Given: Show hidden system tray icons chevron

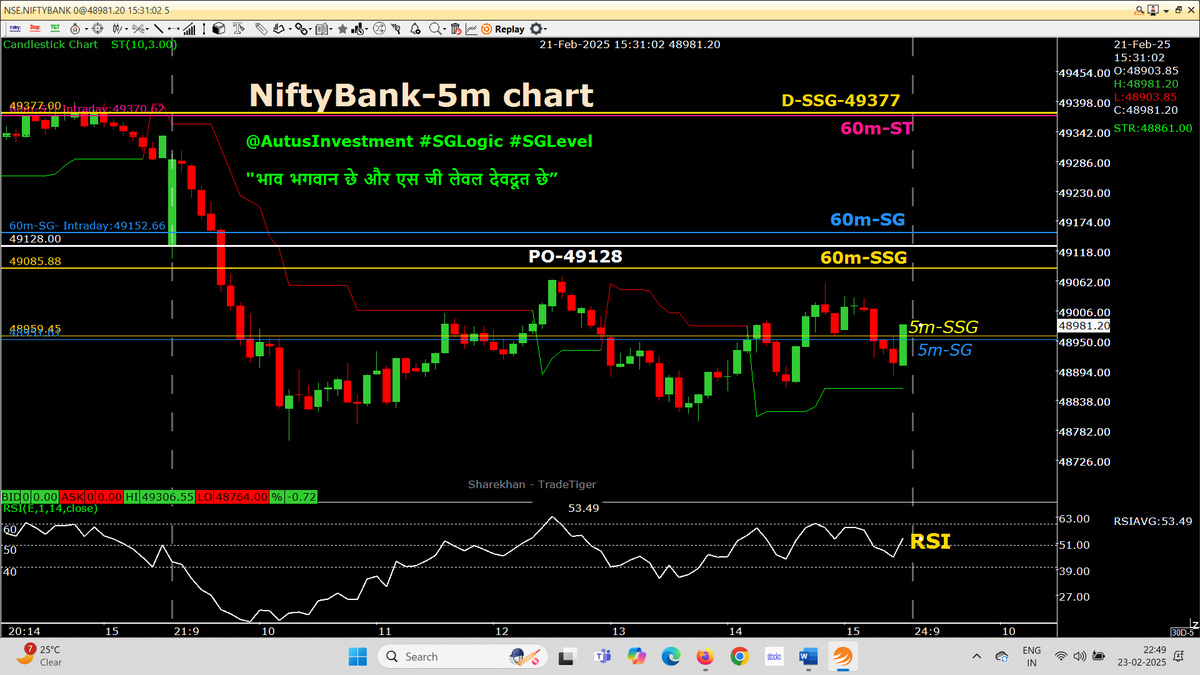Looking at the screenshot, I should (976, 656).
